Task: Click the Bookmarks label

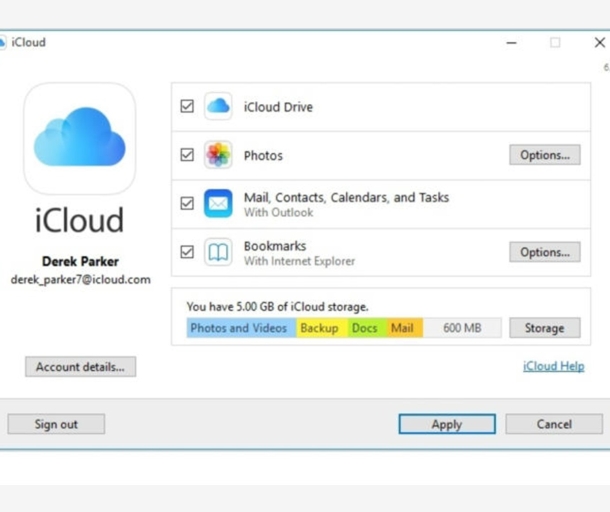Action: click(x=275, y=246)
